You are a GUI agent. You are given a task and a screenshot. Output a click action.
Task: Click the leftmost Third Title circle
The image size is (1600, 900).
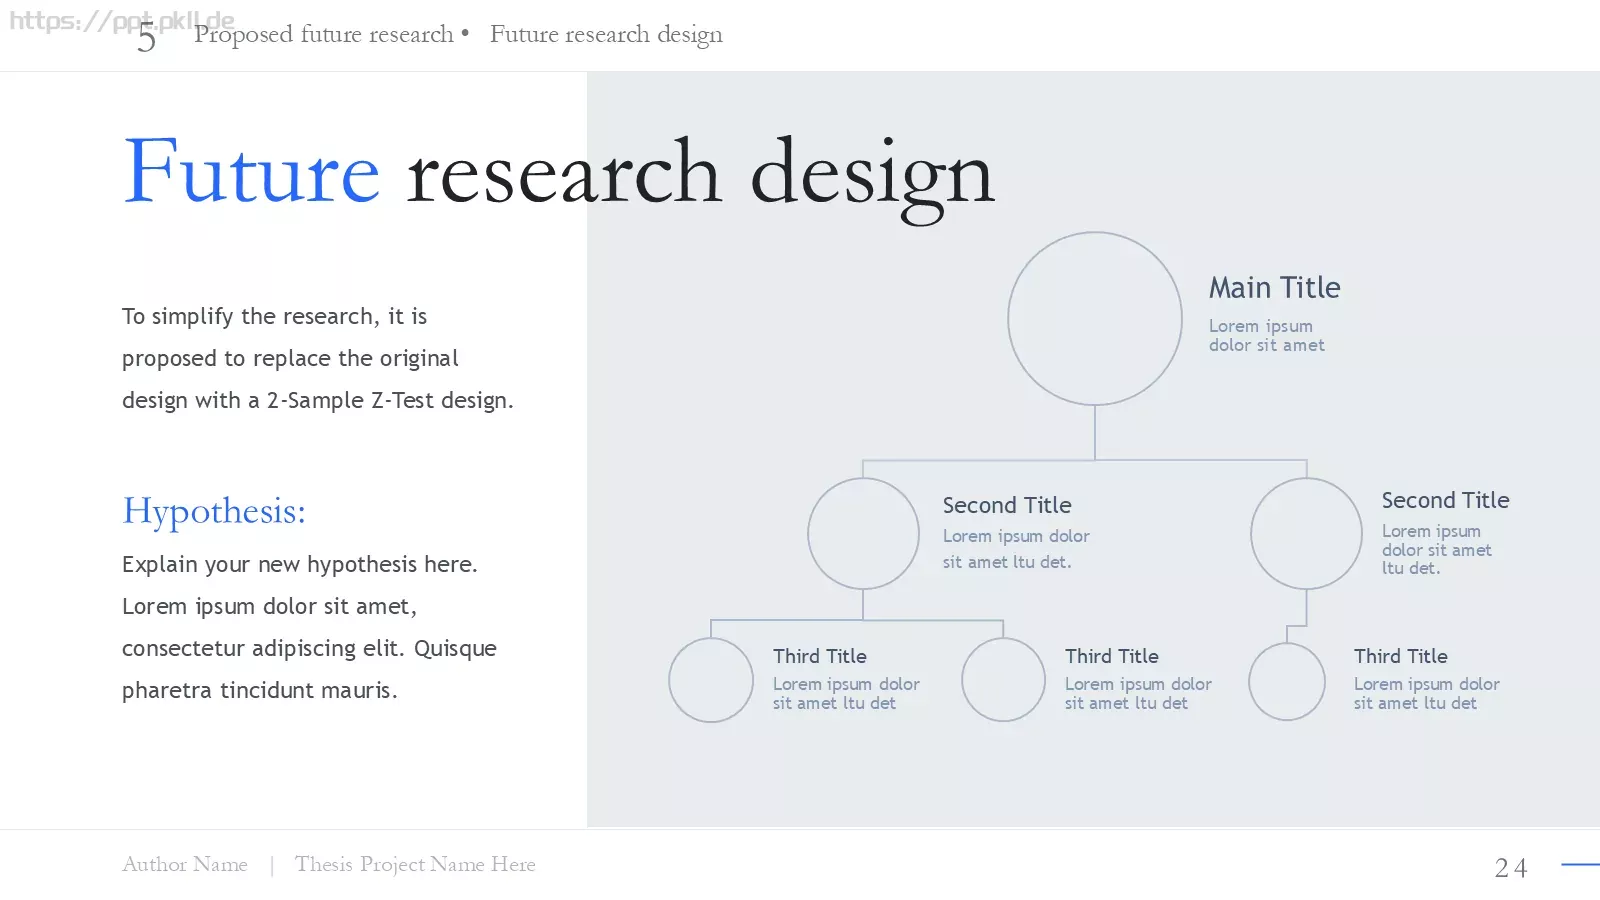pyautogui.click(x=711, y=680)
